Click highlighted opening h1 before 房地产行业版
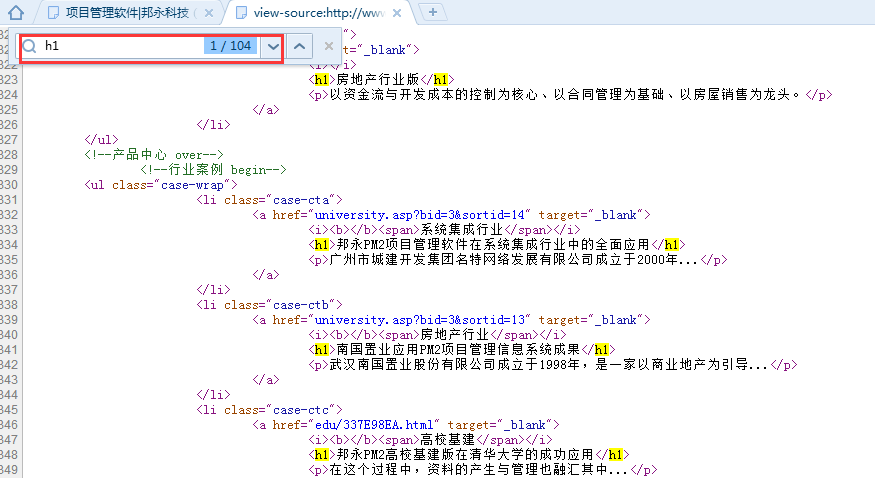 pos(320,80)
